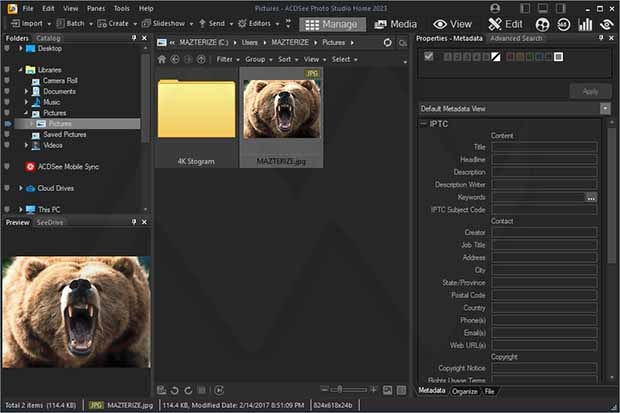620x413 pixels.
Task: Toggle Easy-Select marker beside This PC
Action: 7,210
